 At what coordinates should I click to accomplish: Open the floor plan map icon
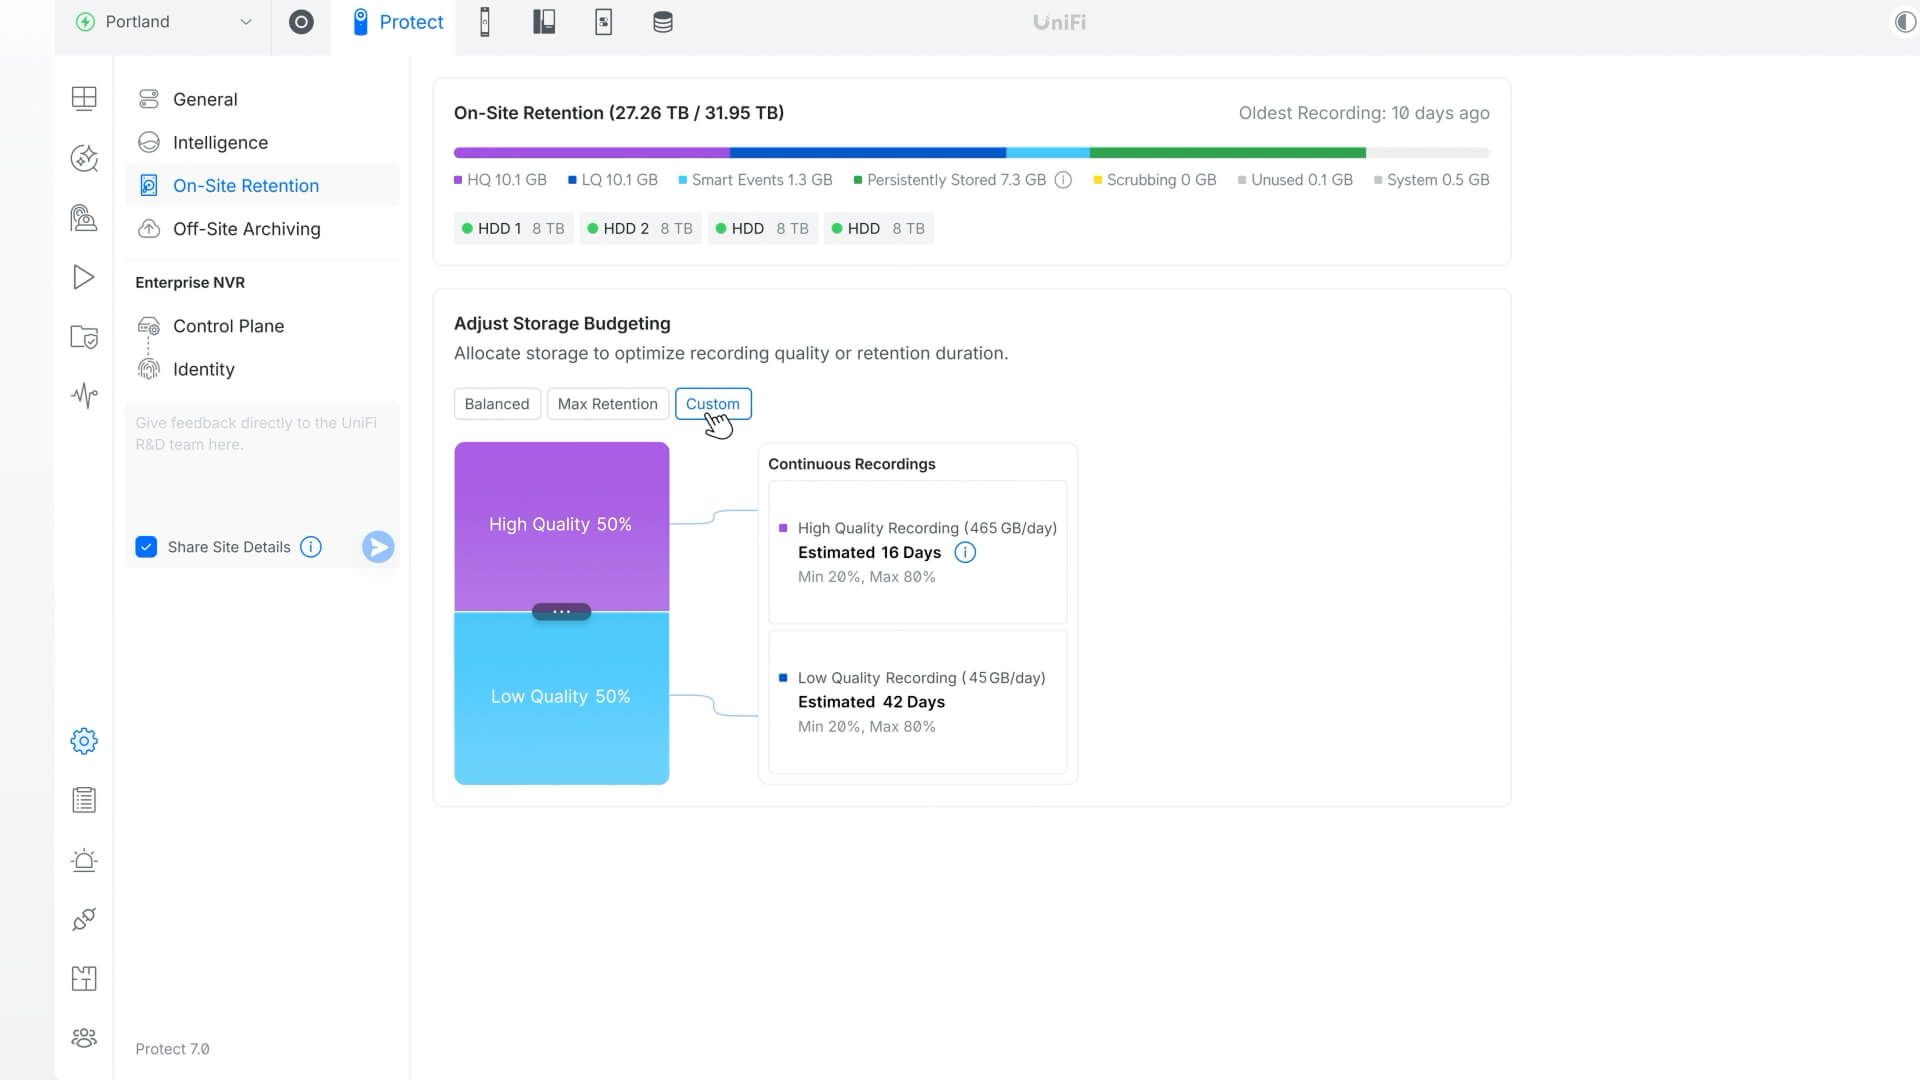pos(84,979)
